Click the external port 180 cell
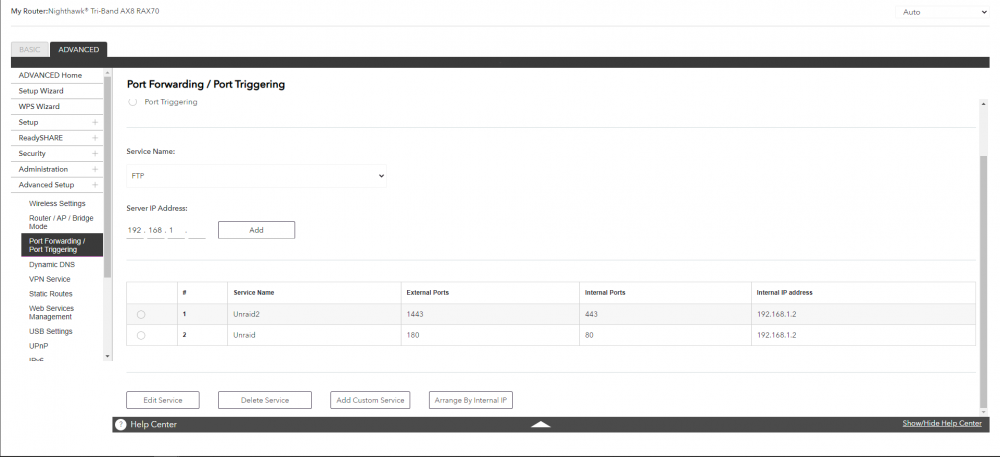Screen dimensions: 1000x457 click(490, 335)
